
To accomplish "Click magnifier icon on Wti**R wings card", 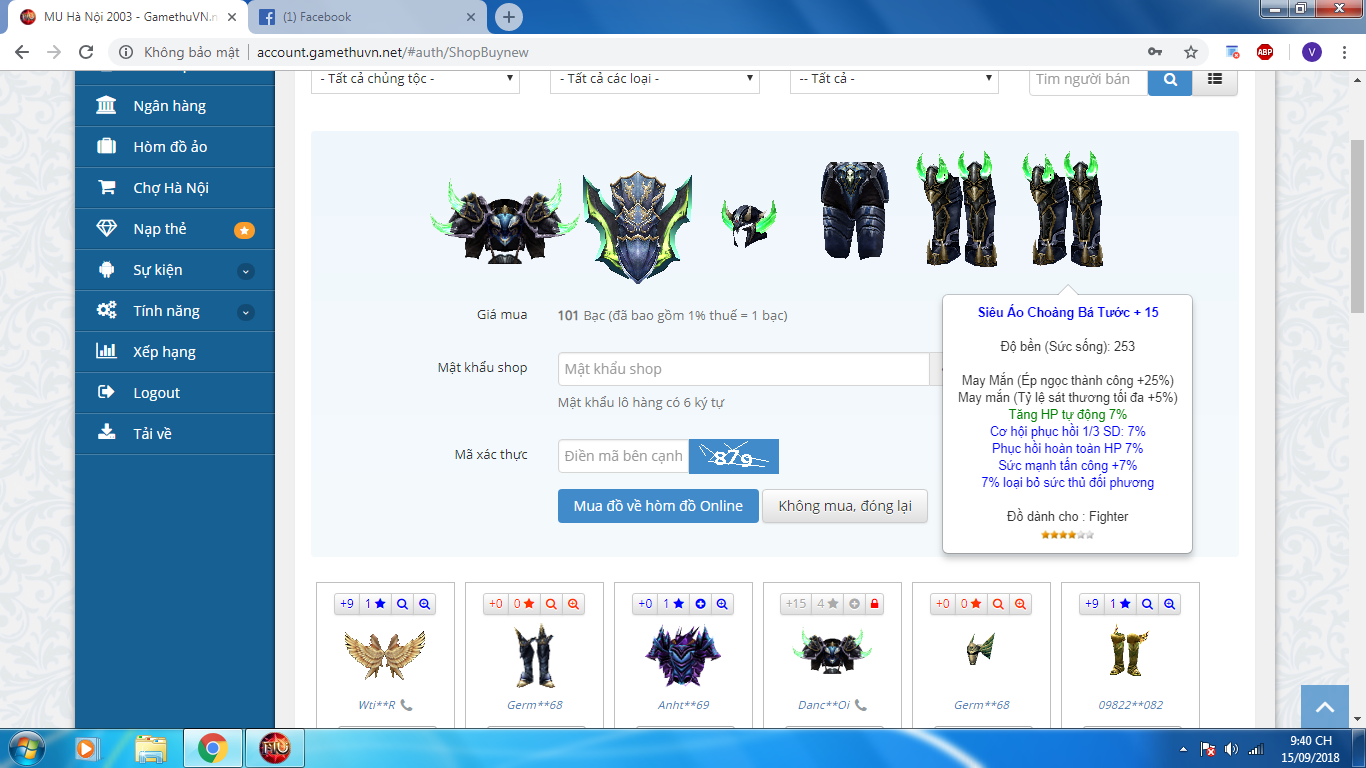I will tap(402, 604).
